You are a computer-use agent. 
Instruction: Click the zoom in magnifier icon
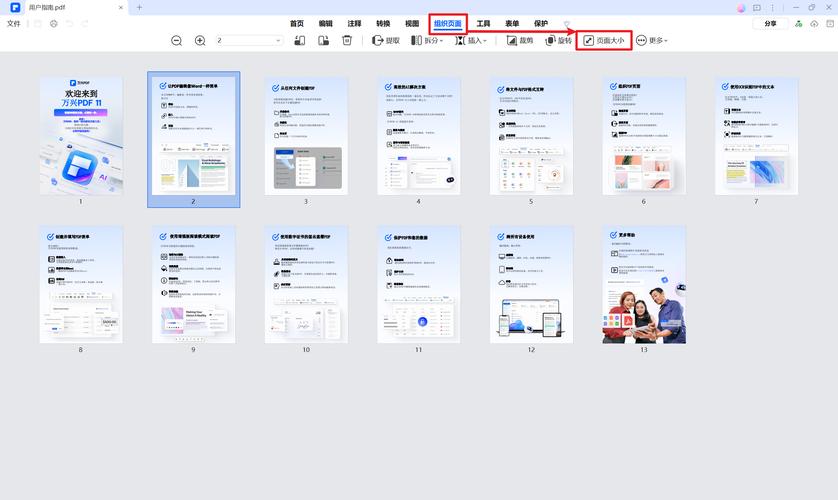(x=200, y=41)
